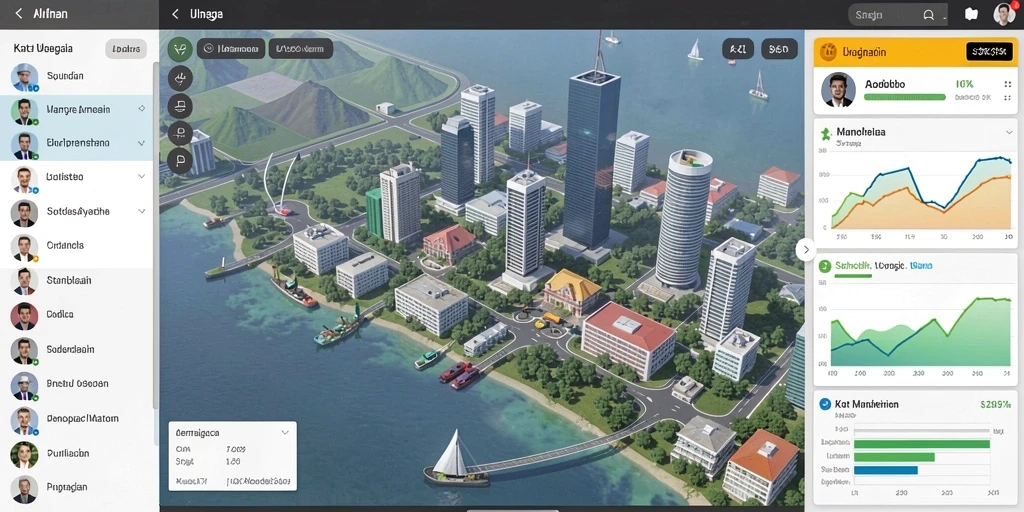Click the search magnifier icon

[x=929, y=14]
